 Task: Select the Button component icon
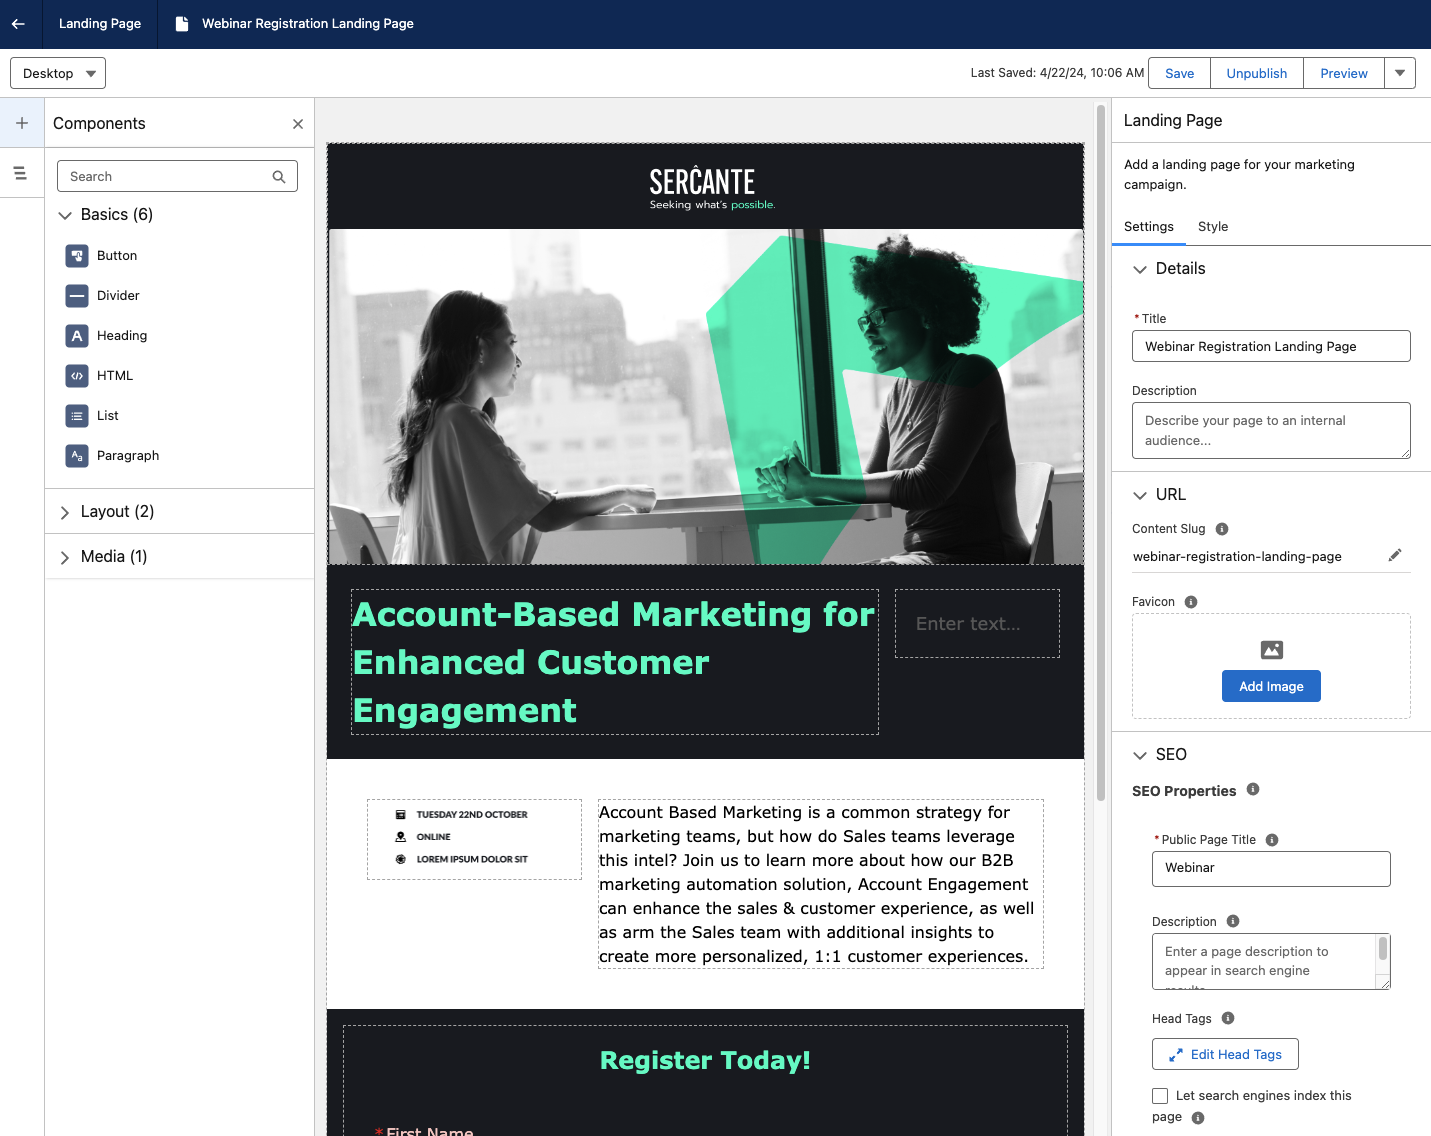point(77,256)
